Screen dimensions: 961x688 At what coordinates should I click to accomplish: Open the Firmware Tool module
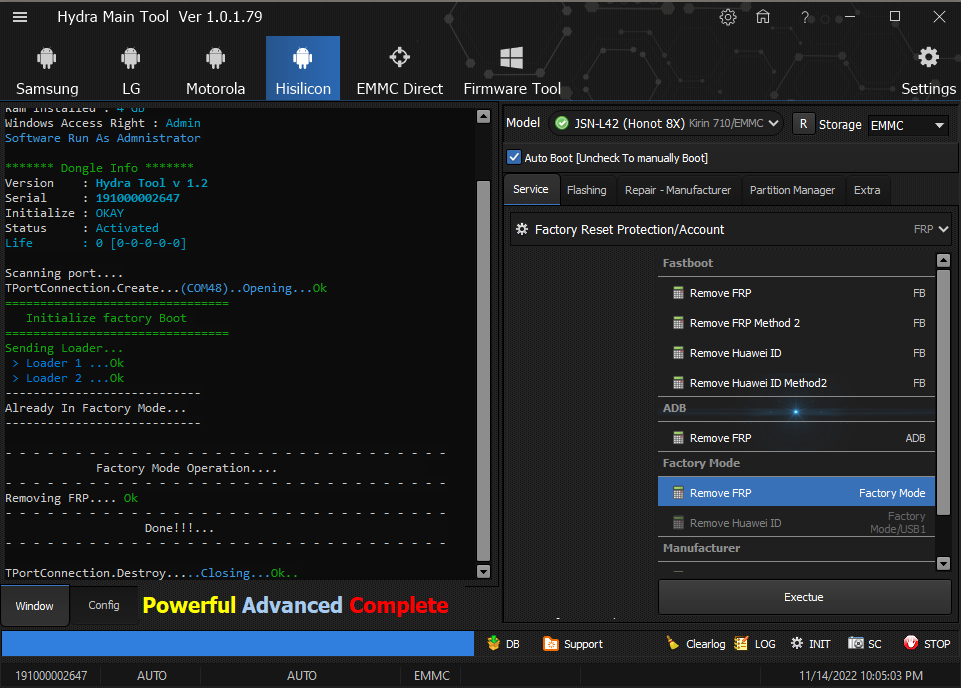click(512, 69)
